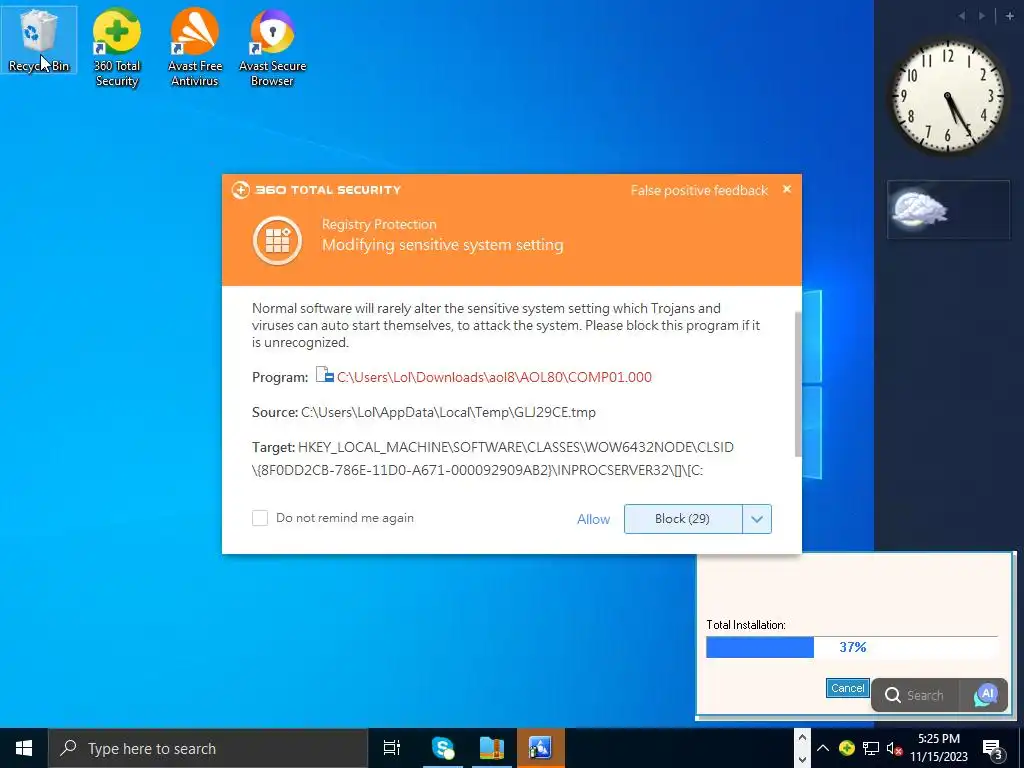
Task: Allow the registry modification
Action: (593, 519)
